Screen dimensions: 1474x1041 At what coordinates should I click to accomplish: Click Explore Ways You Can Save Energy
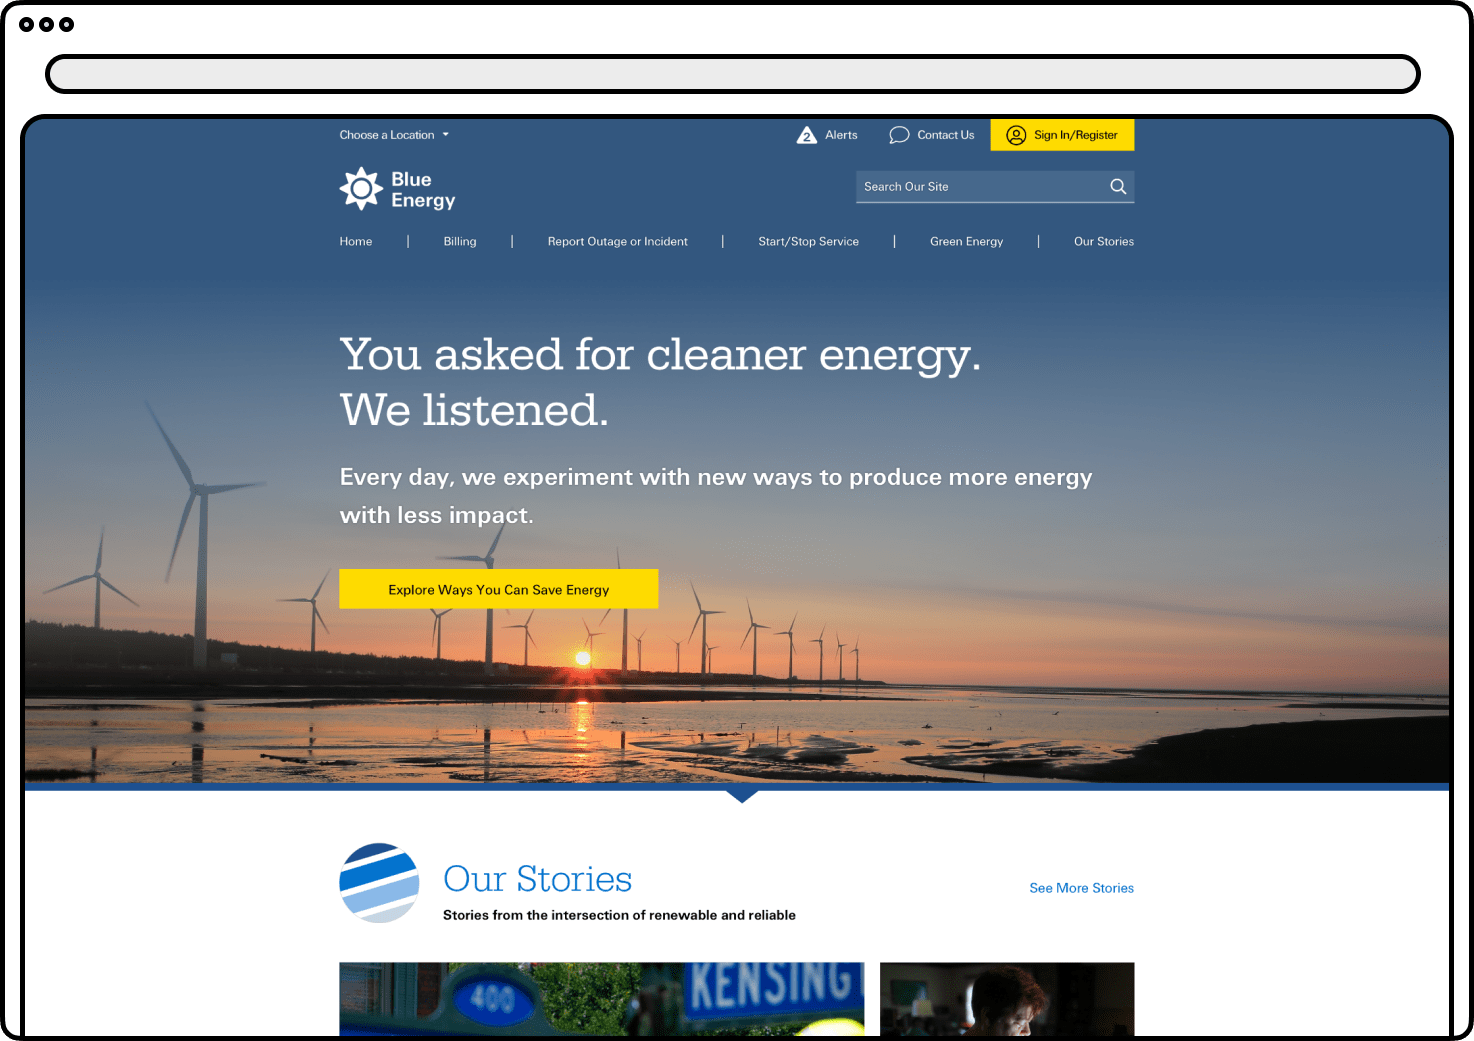point(498,589)
